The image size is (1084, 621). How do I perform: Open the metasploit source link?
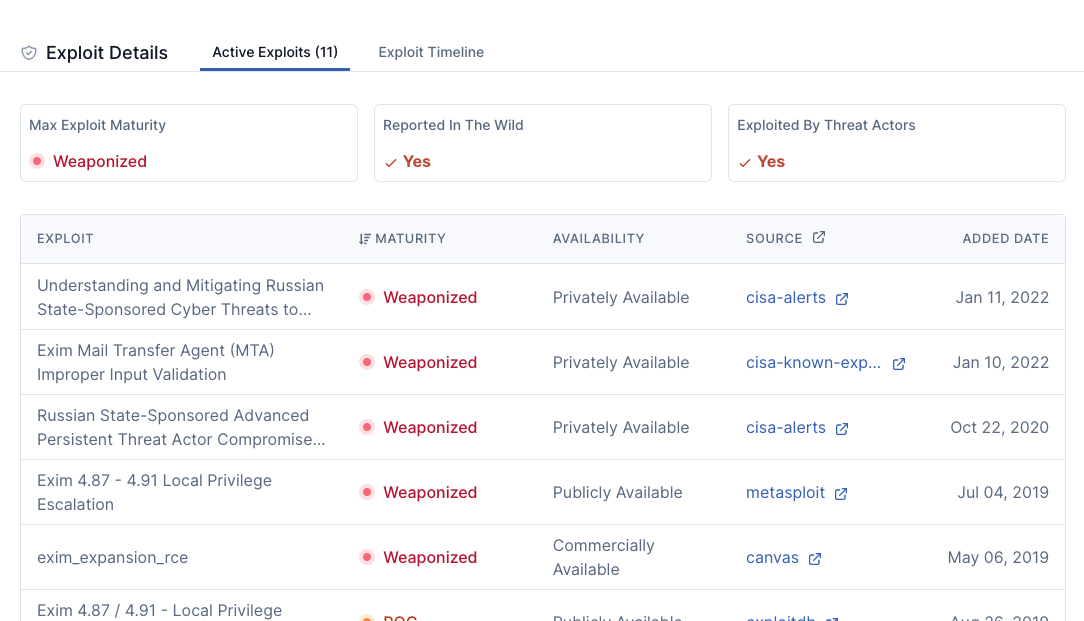click(785, 492)
